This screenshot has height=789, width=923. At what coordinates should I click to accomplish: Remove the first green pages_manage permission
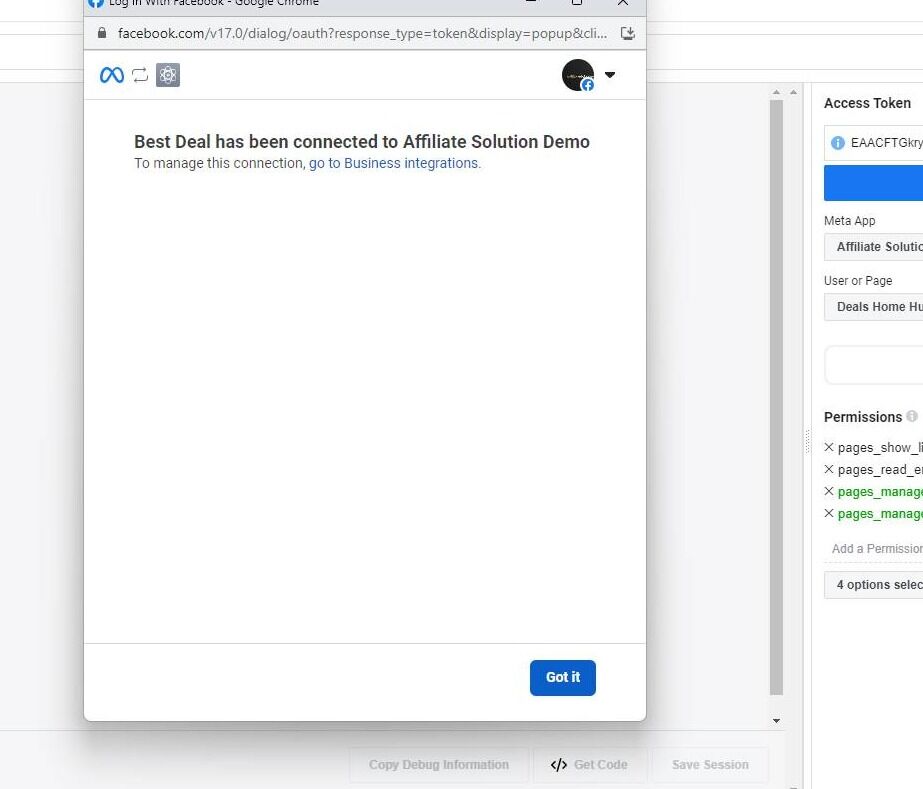pyautogui.click(x=829, y=491)
